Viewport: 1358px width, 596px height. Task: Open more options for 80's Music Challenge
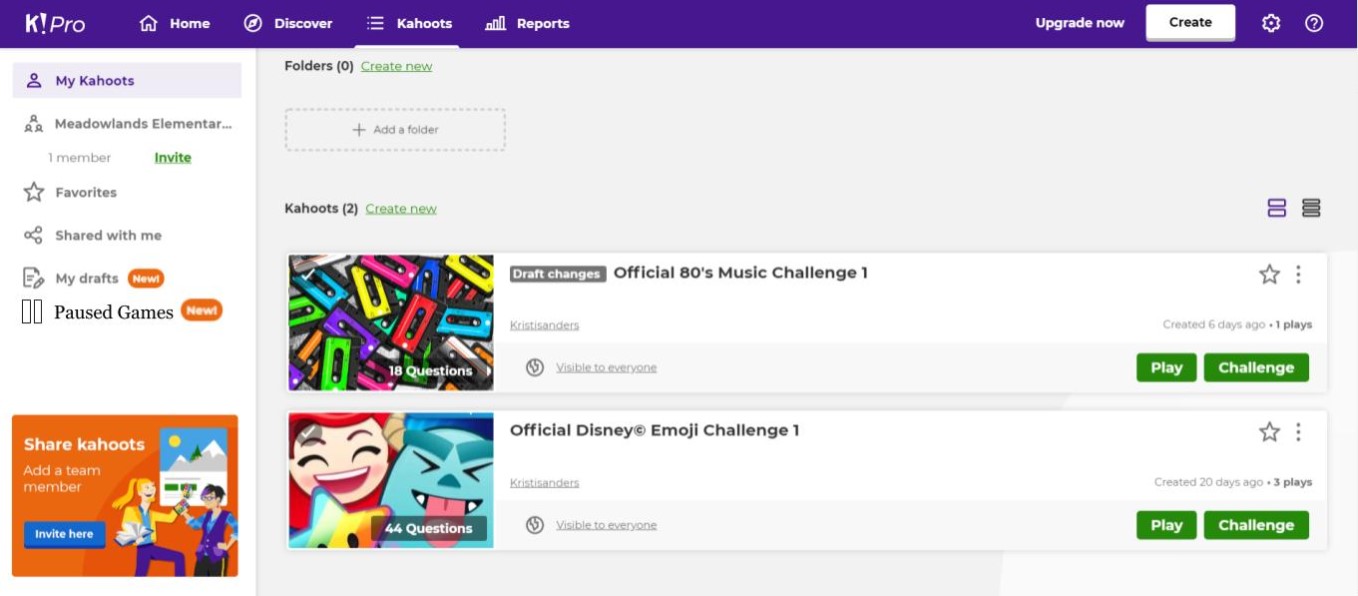coord(1298,274)
